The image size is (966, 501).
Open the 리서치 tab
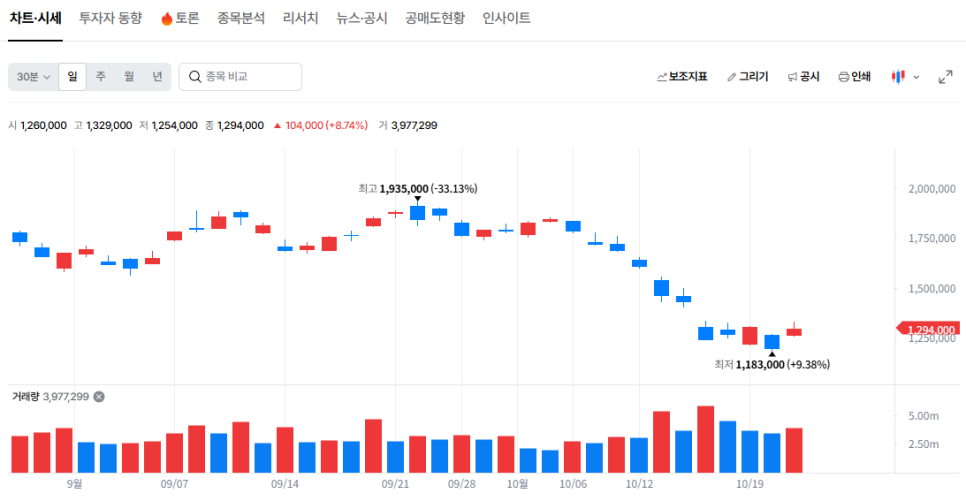tap(300, 18)
